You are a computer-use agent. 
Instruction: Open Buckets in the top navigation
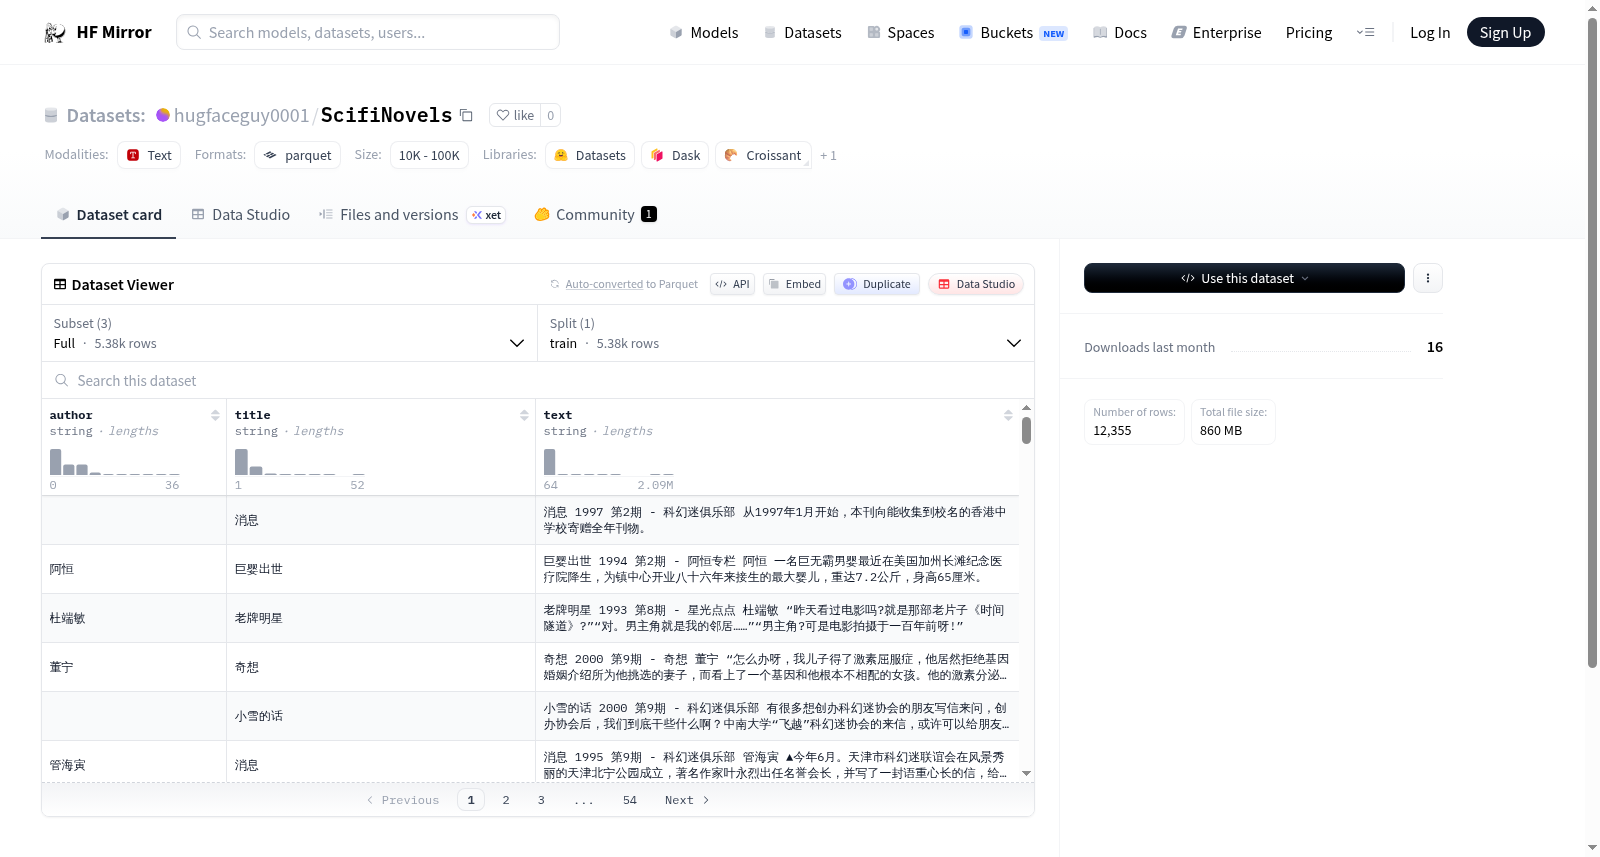point(1013,33)
